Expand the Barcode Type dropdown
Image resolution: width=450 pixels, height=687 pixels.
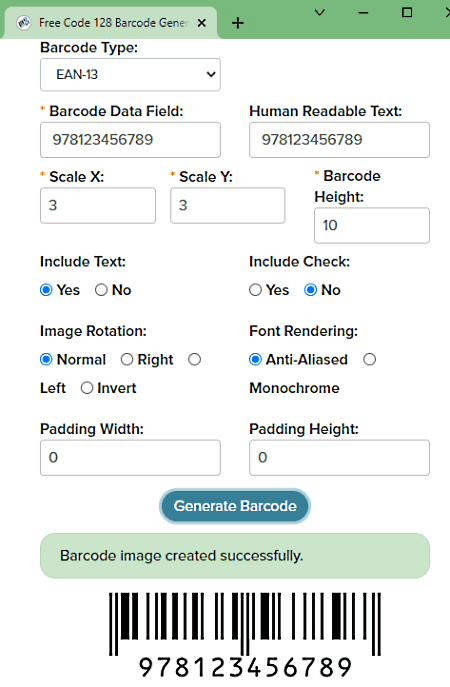coord(130,74)
